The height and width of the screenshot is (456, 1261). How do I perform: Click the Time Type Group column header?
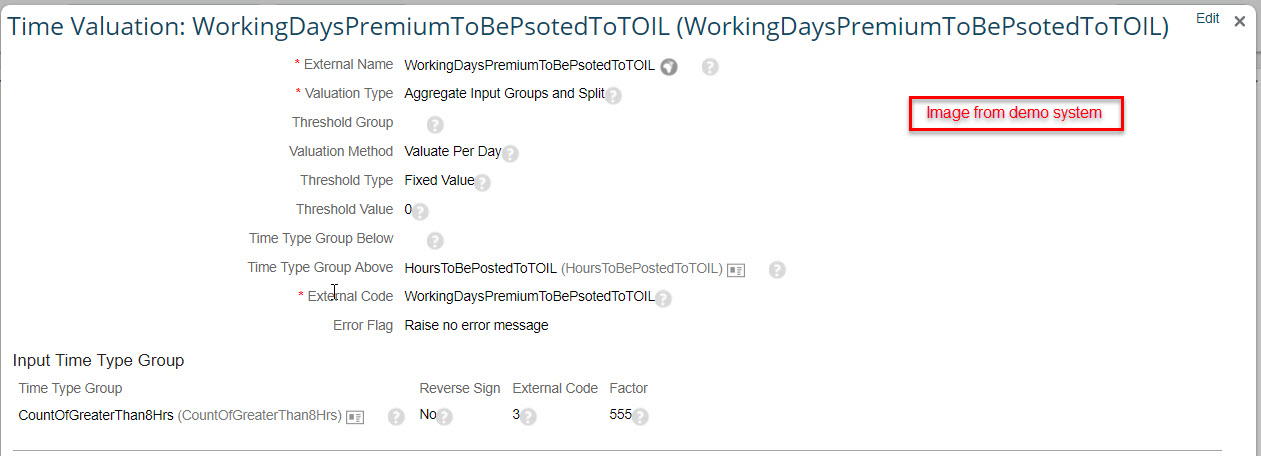pyautogui.click(x=71, y=388)
